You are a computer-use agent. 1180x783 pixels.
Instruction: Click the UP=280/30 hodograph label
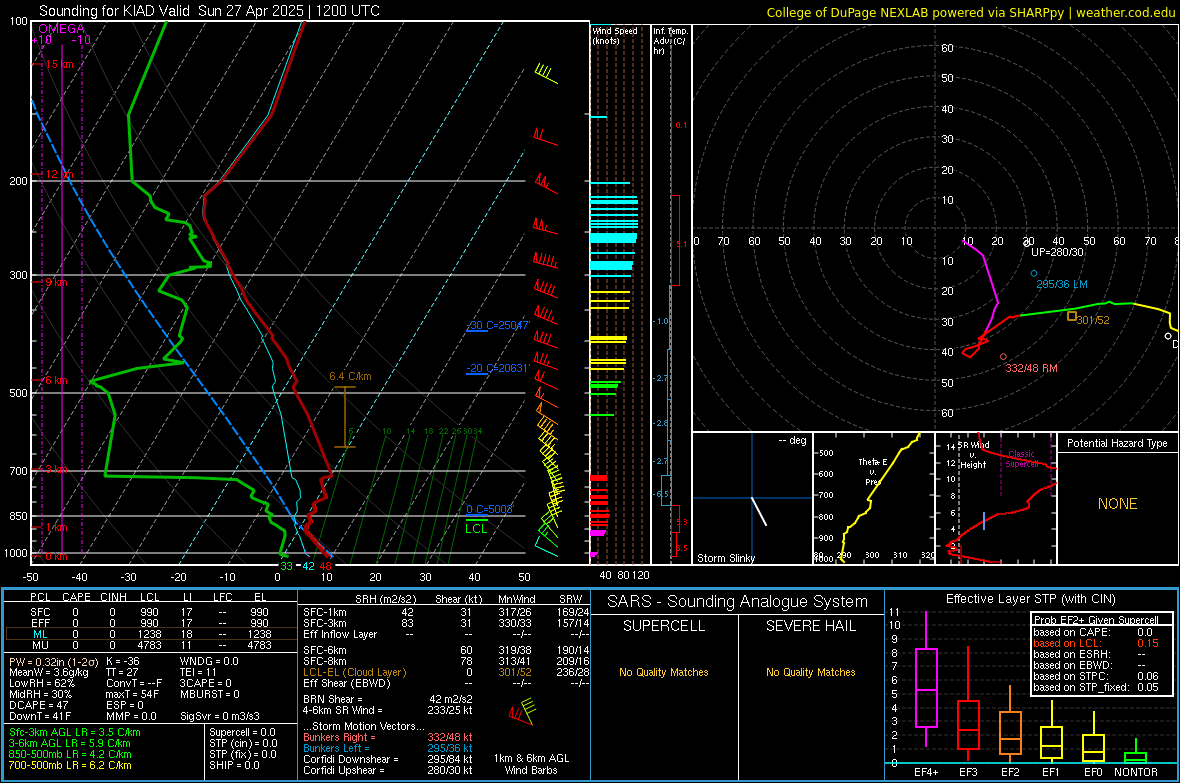click(1057, 252)
